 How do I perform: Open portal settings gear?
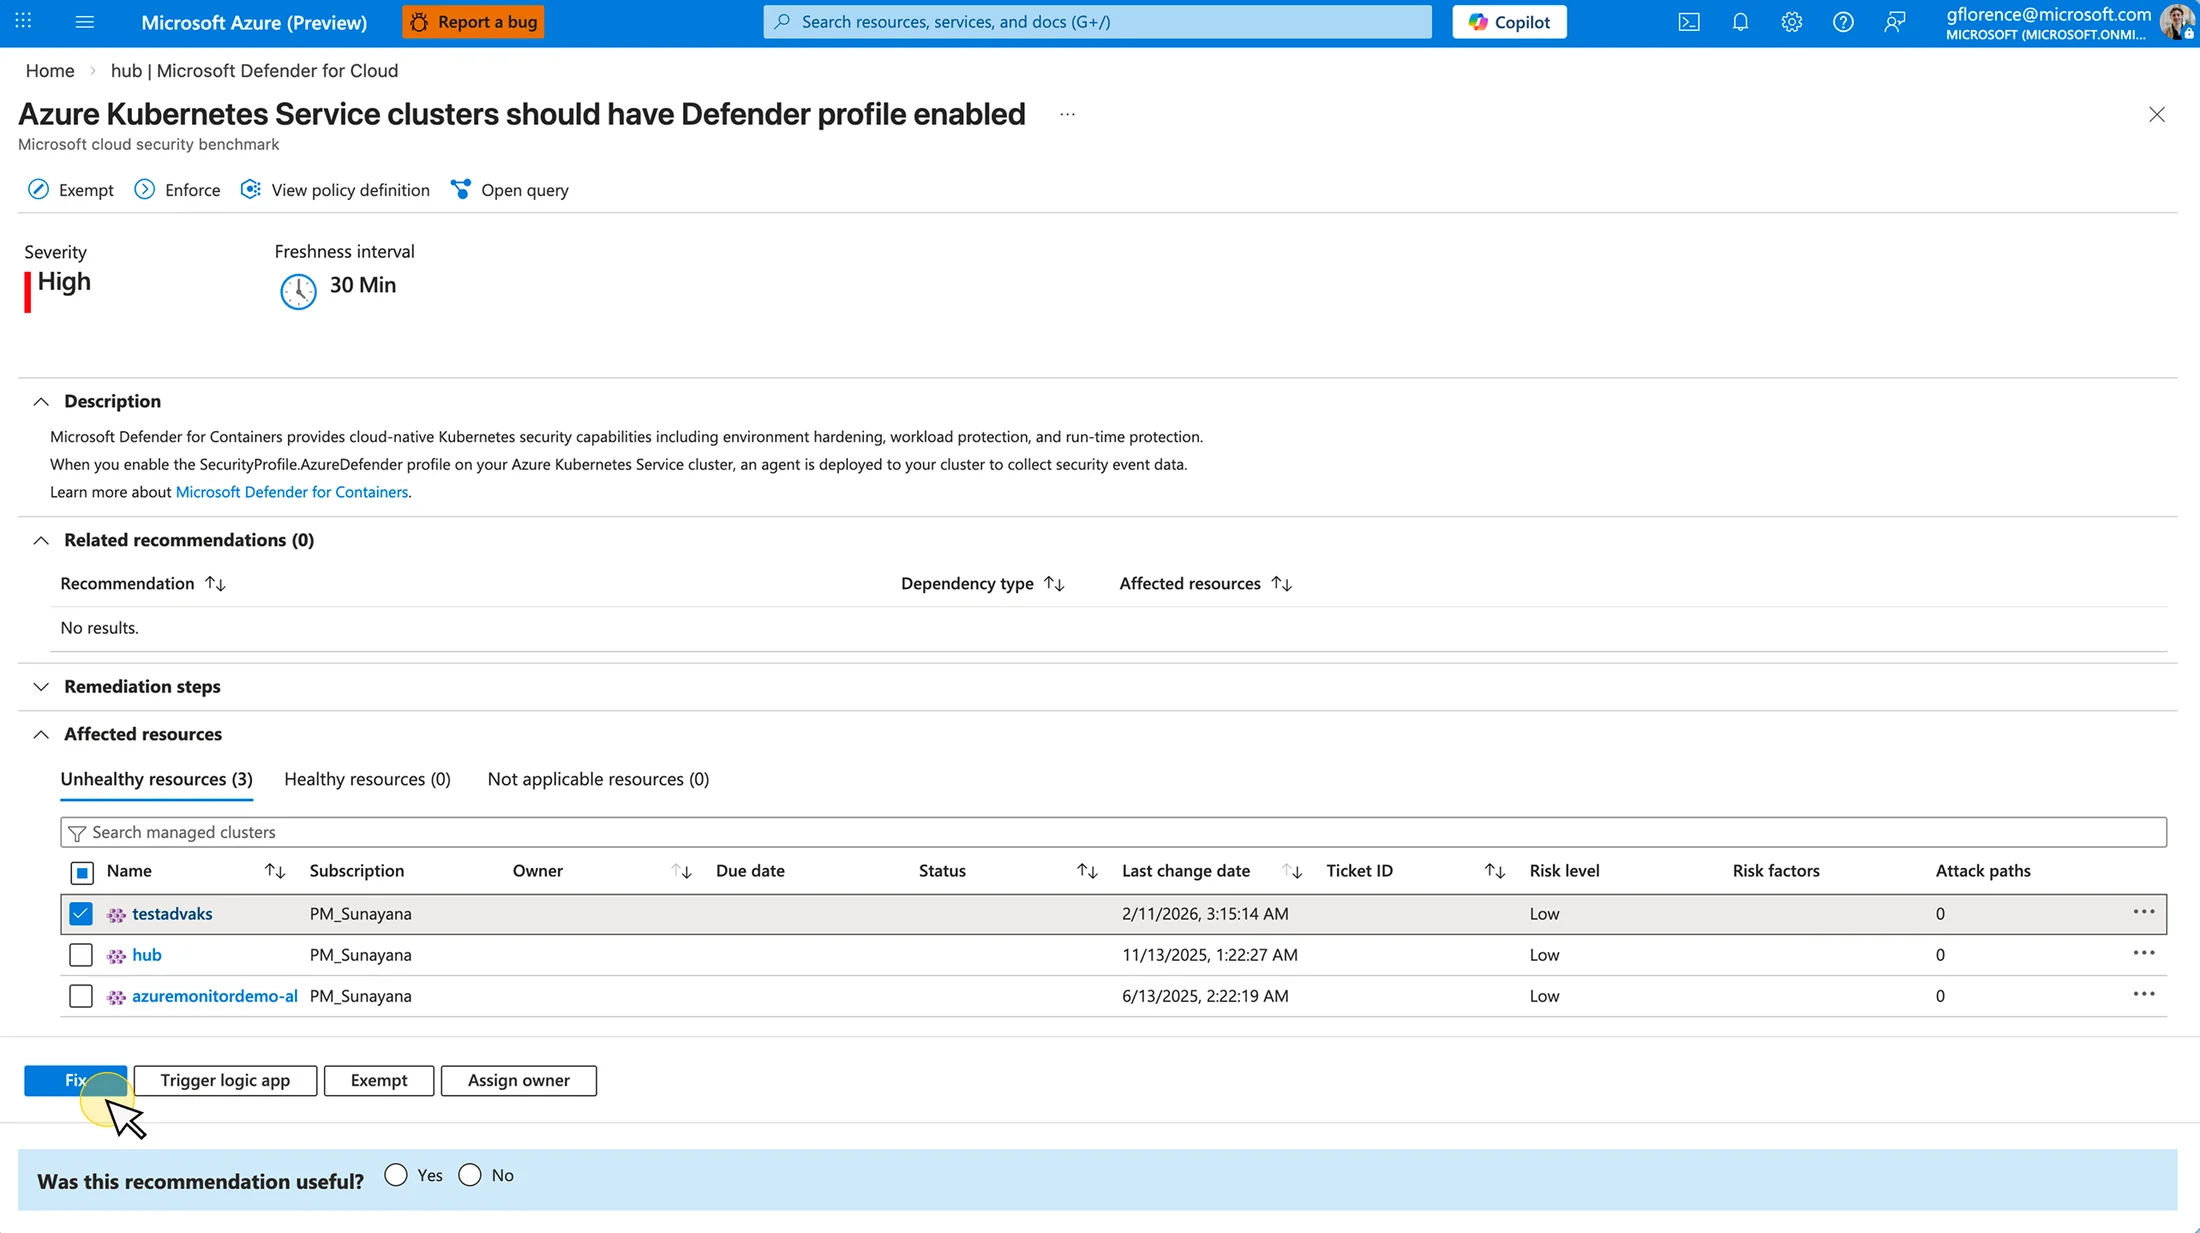pyautogui.click(x=1791, y=22)
